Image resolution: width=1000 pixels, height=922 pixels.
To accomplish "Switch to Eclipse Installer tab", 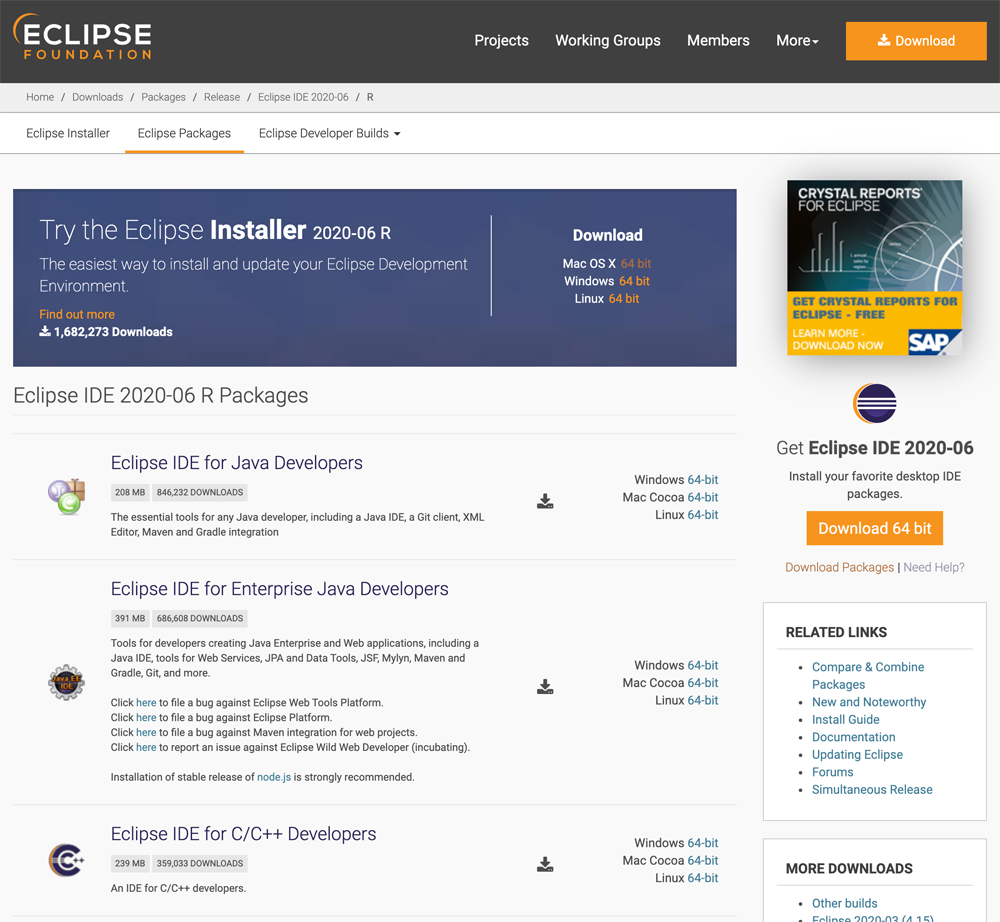I will click(x=68, y=133).
